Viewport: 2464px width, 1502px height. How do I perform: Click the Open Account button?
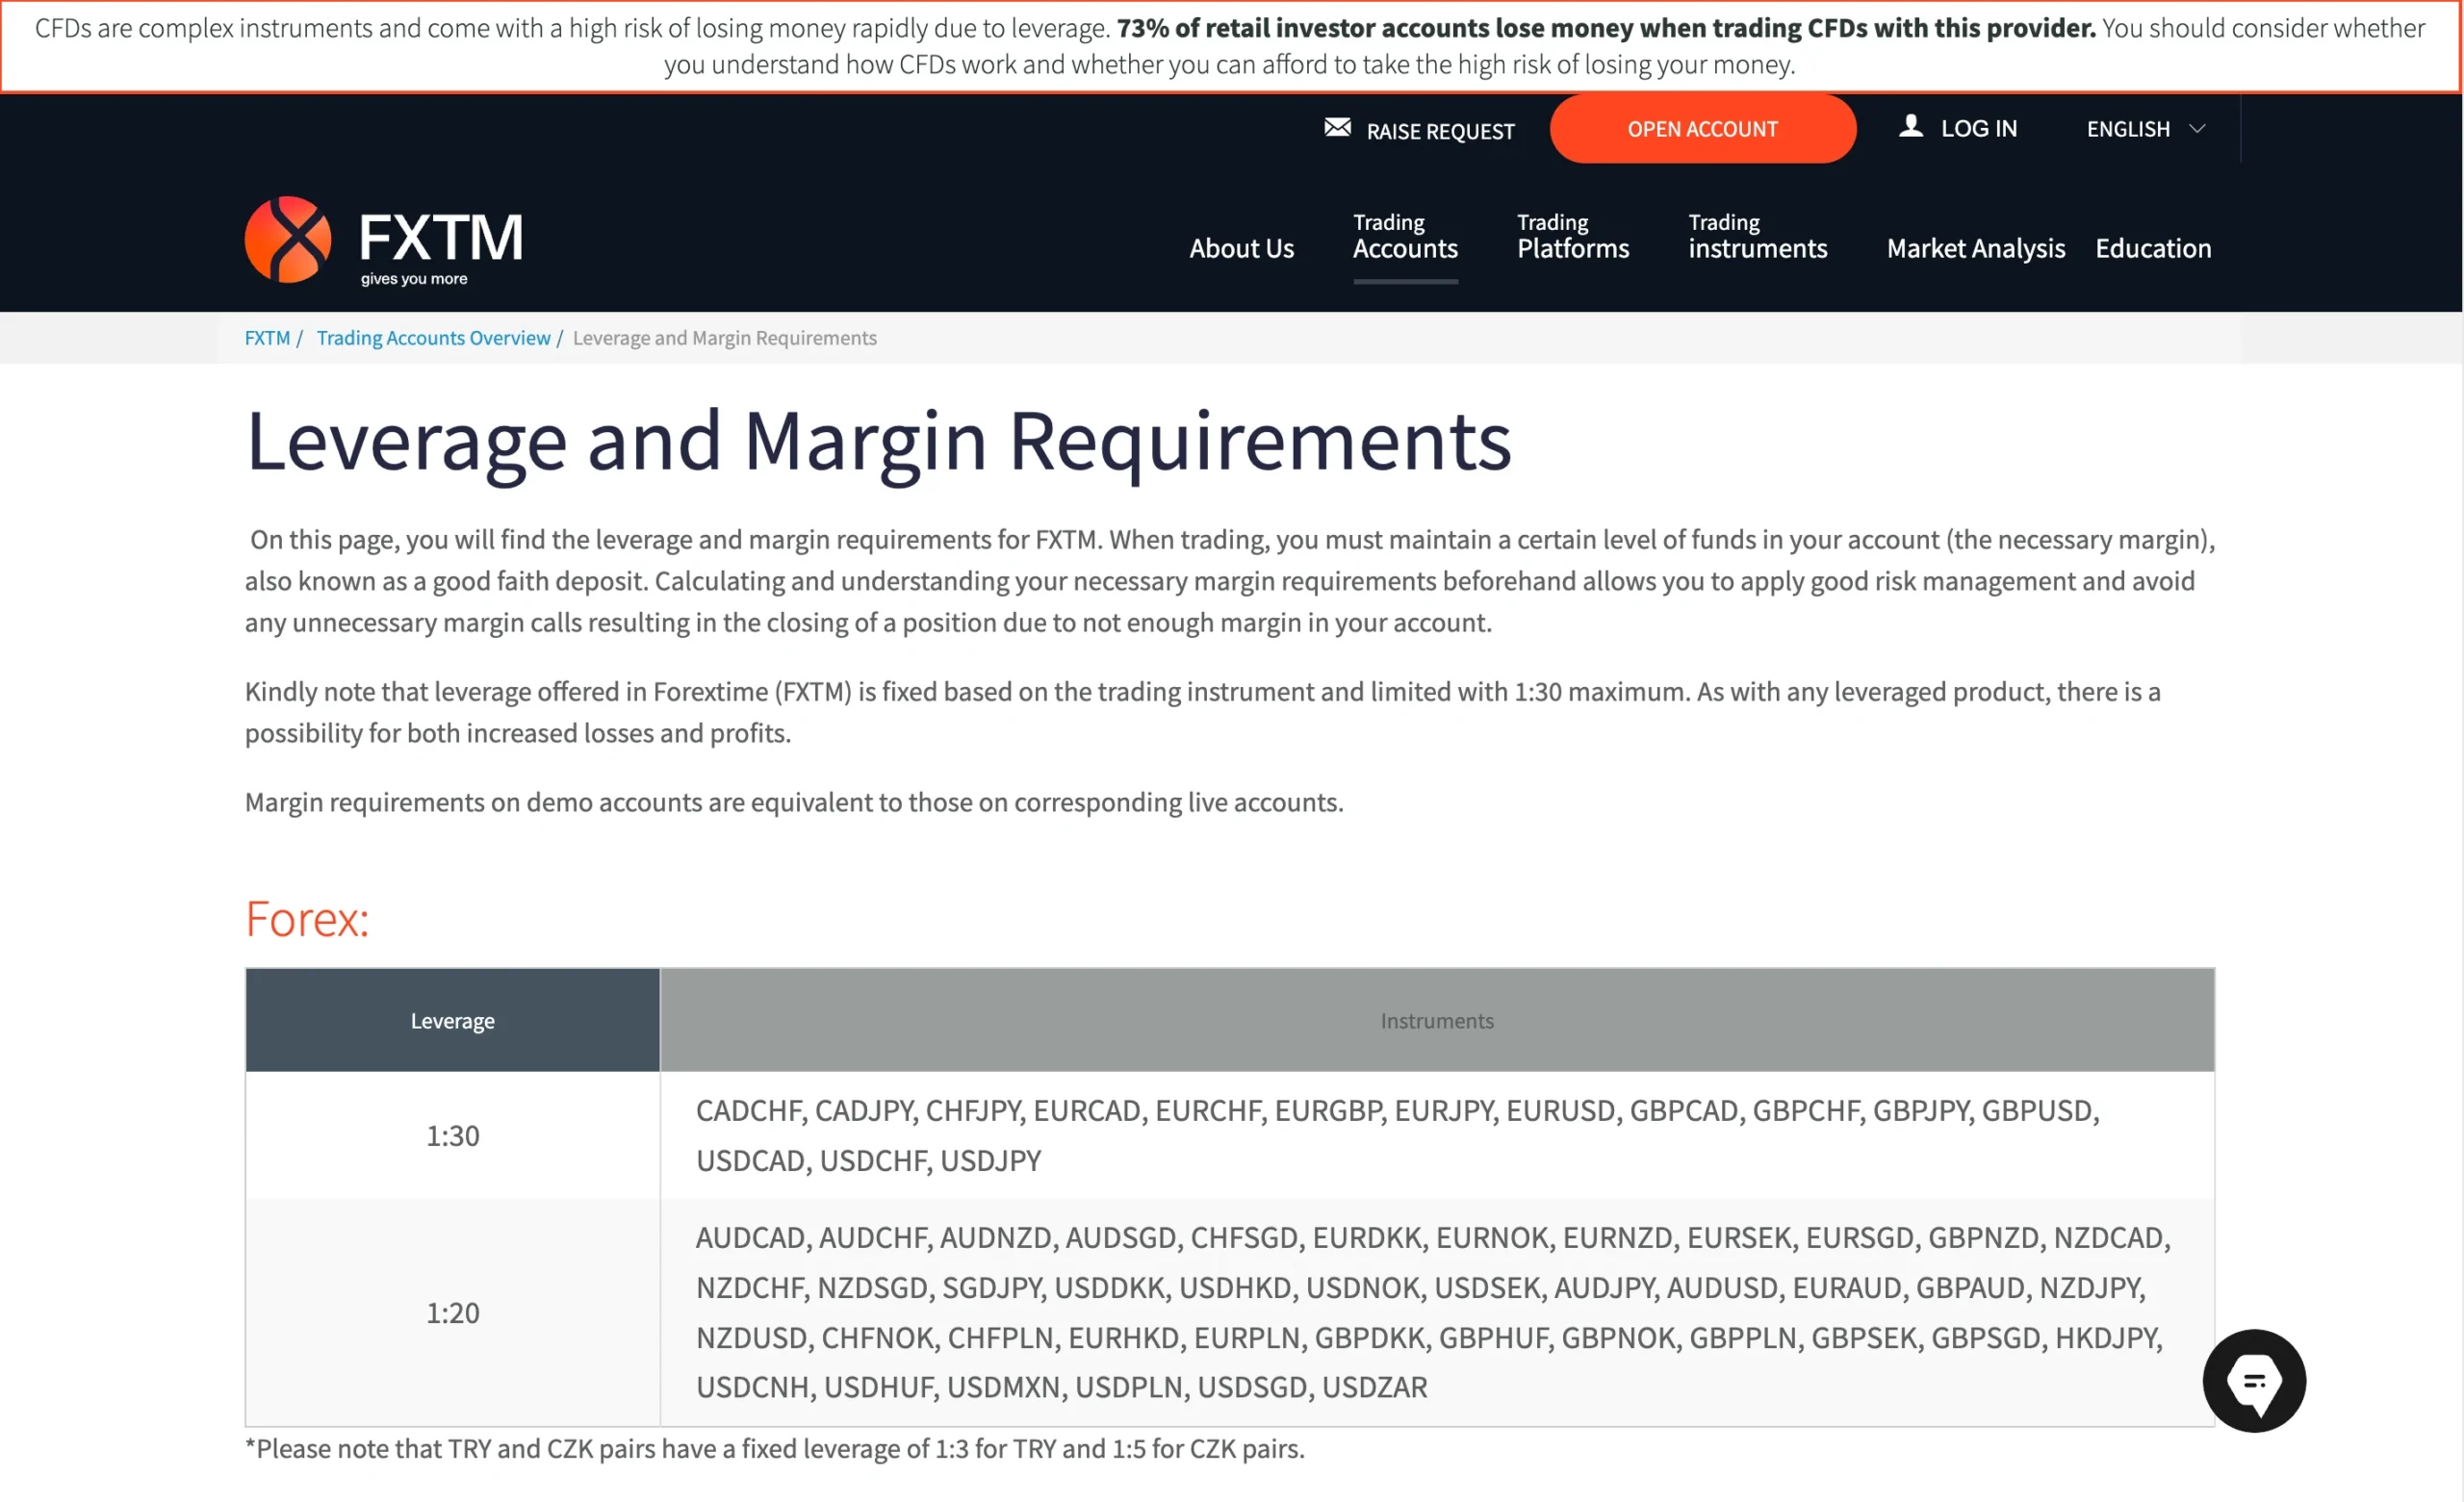point(1702,129)
